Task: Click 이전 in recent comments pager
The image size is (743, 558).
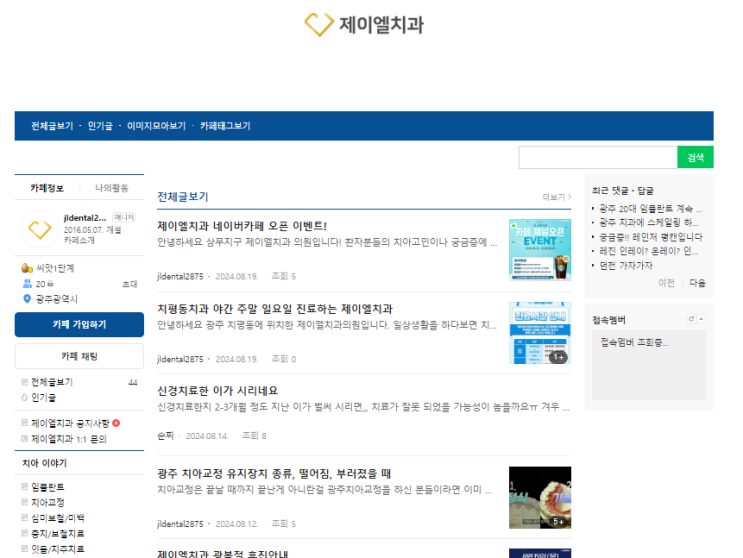Action: pyautogui.click(x=666, y=283)
